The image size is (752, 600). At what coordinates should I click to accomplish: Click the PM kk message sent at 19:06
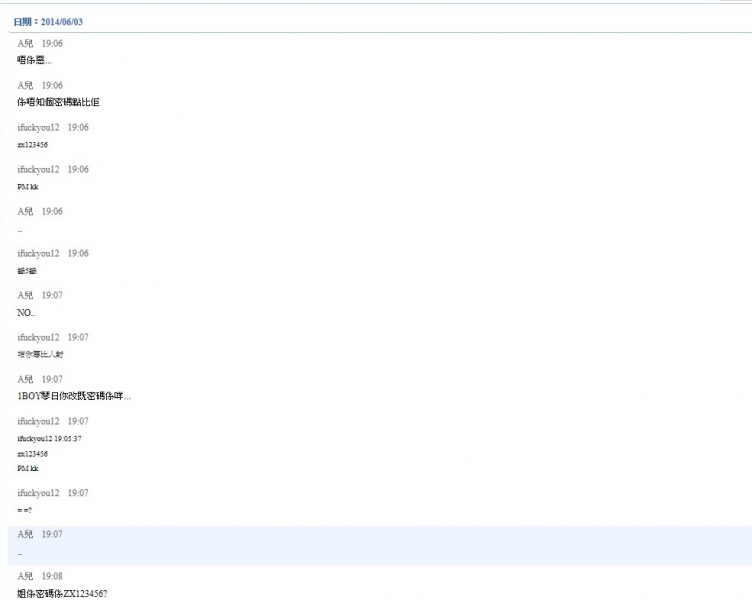pyautogui.click(x=27, y=187)
